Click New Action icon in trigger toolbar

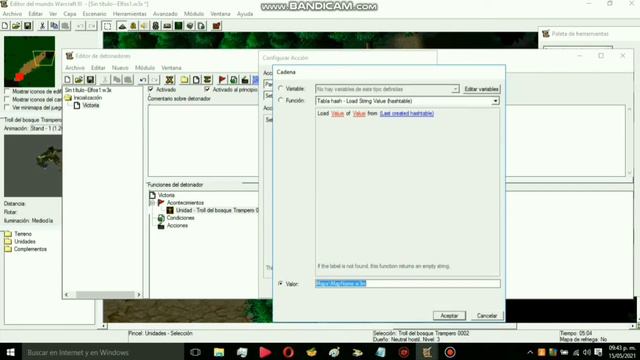[x=245, y=80]
